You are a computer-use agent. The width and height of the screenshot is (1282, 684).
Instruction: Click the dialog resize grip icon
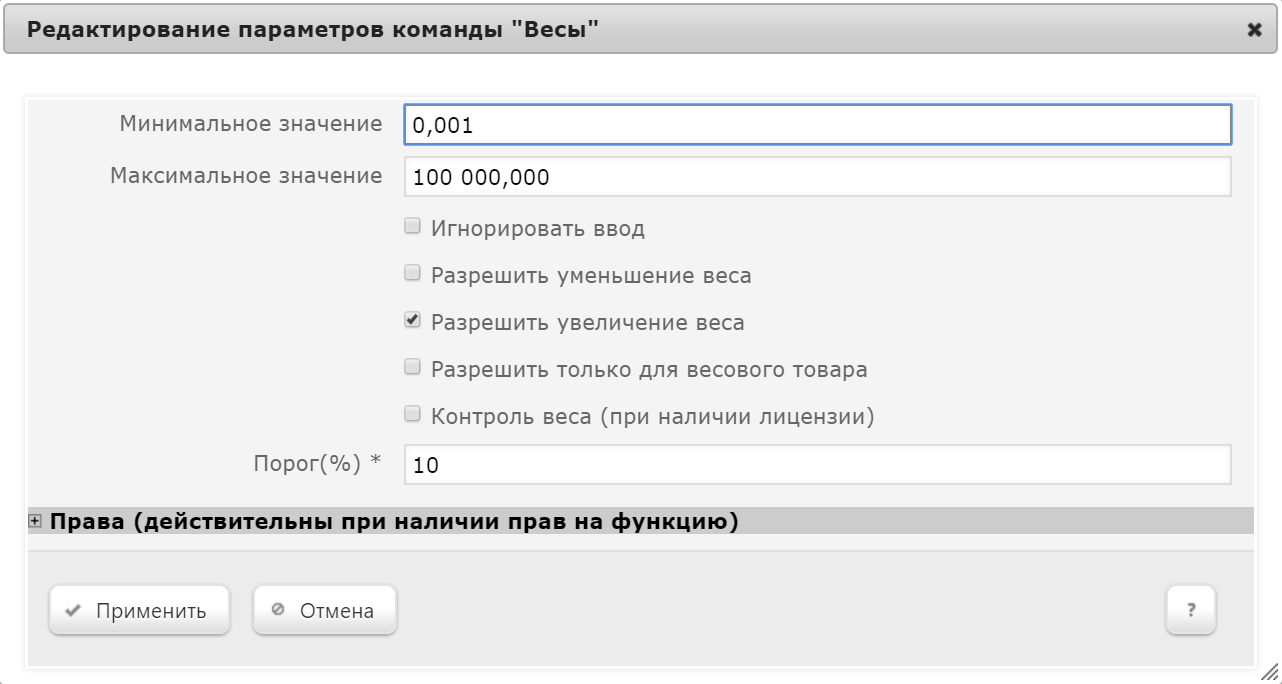click(1268, 671)
